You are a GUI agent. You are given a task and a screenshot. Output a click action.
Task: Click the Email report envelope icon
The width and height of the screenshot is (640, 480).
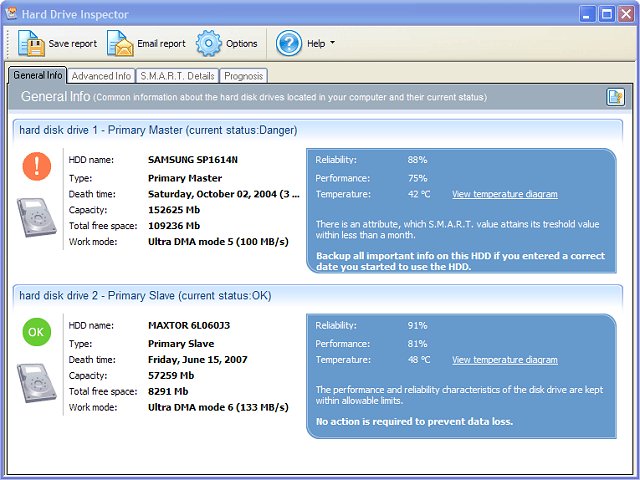(120, 43)
